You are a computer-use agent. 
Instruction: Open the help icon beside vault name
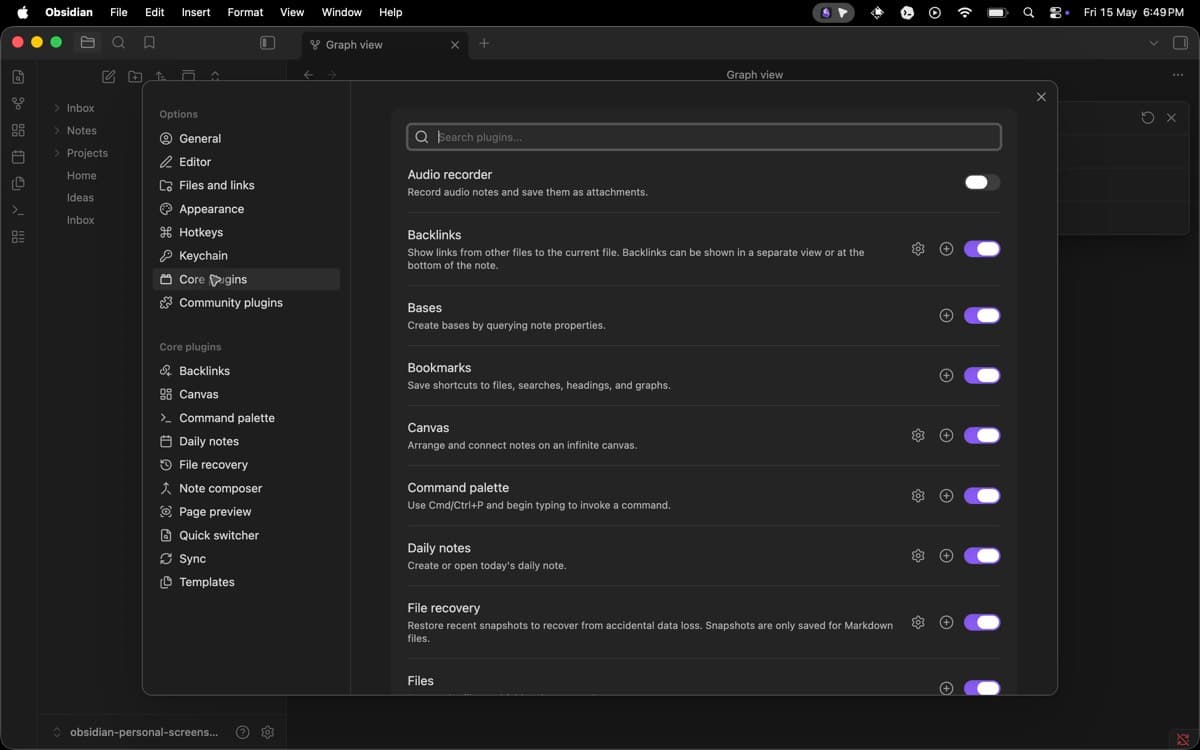pos(242,732)
